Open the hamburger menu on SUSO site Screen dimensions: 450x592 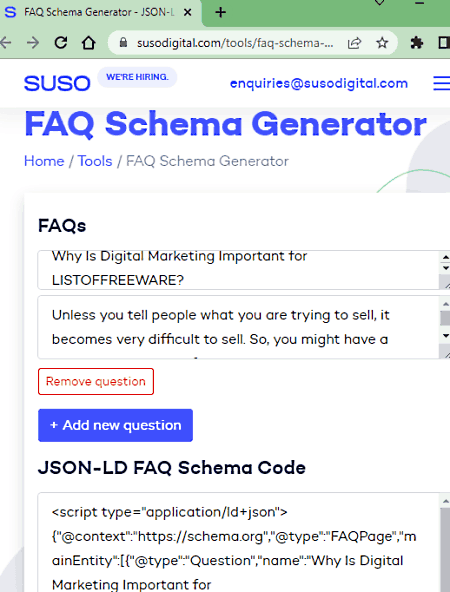click(x=441, y=83)
